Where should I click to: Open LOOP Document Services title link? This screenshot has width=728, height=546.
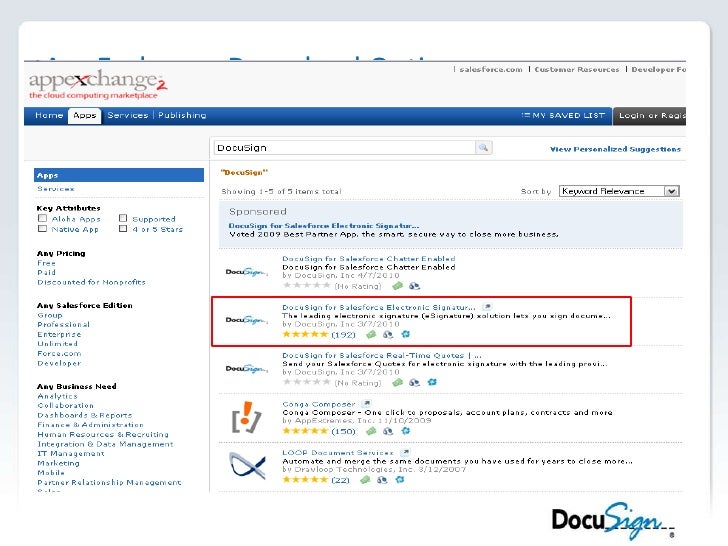[338, 453]
